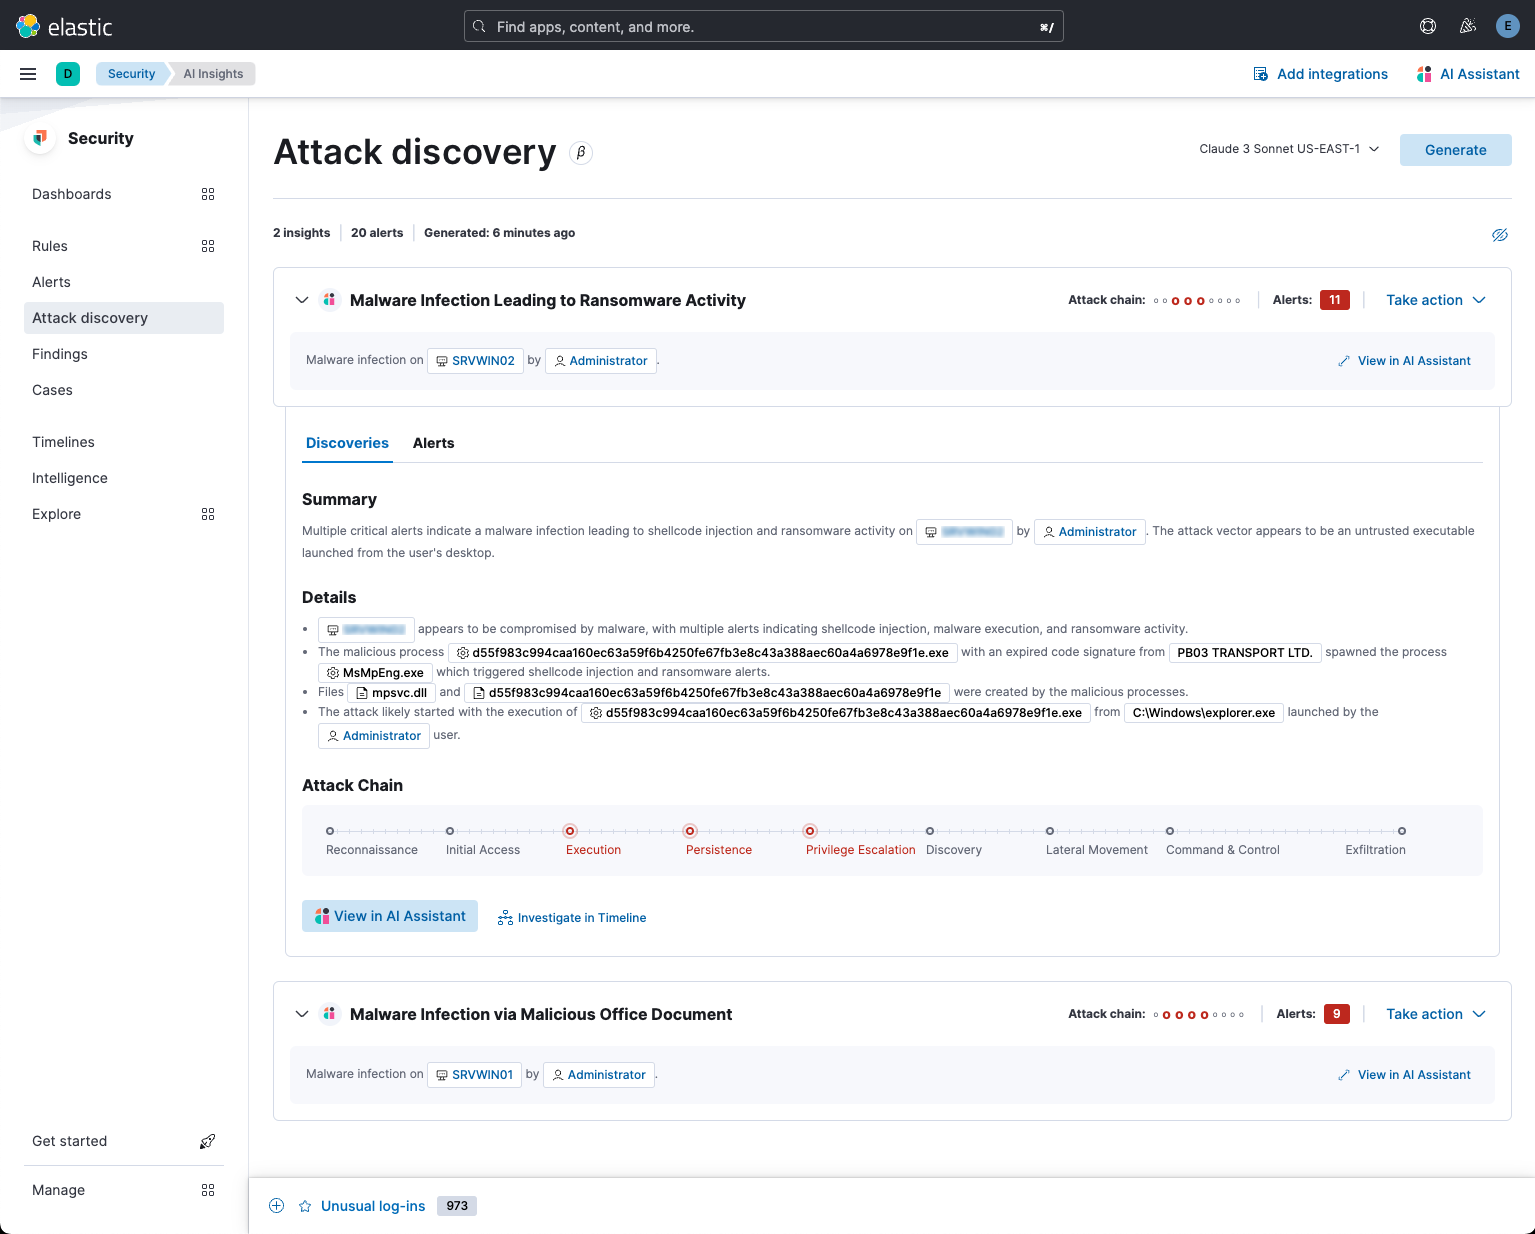Switch to the Alerts tab
1535x1234 pixels.
pyautogui.click(x=433, y=443)
